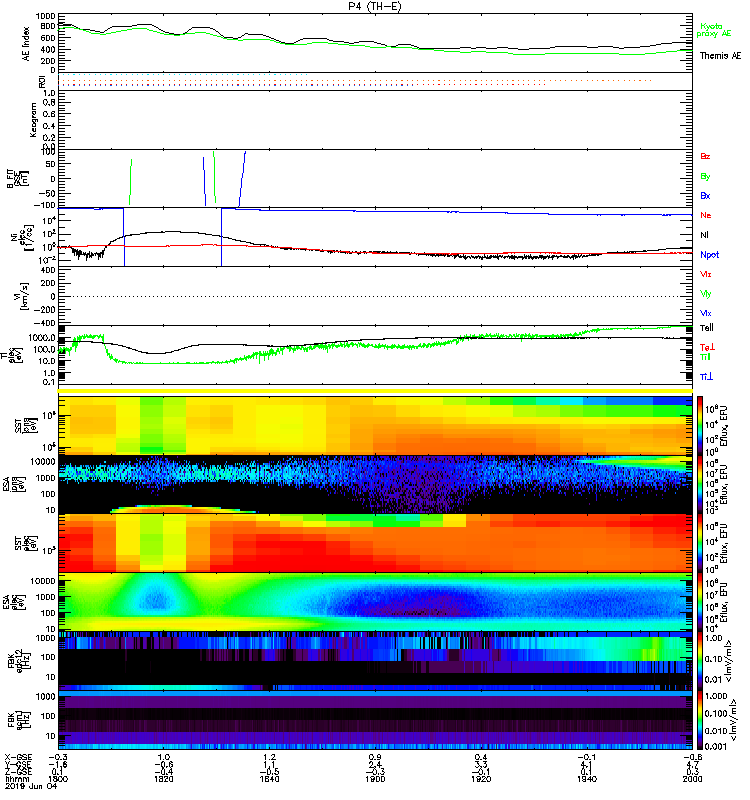Viewport: 750px width, 800px height.
Task: Click the 1920 time tick label
Action: click(x=481, y=779)
